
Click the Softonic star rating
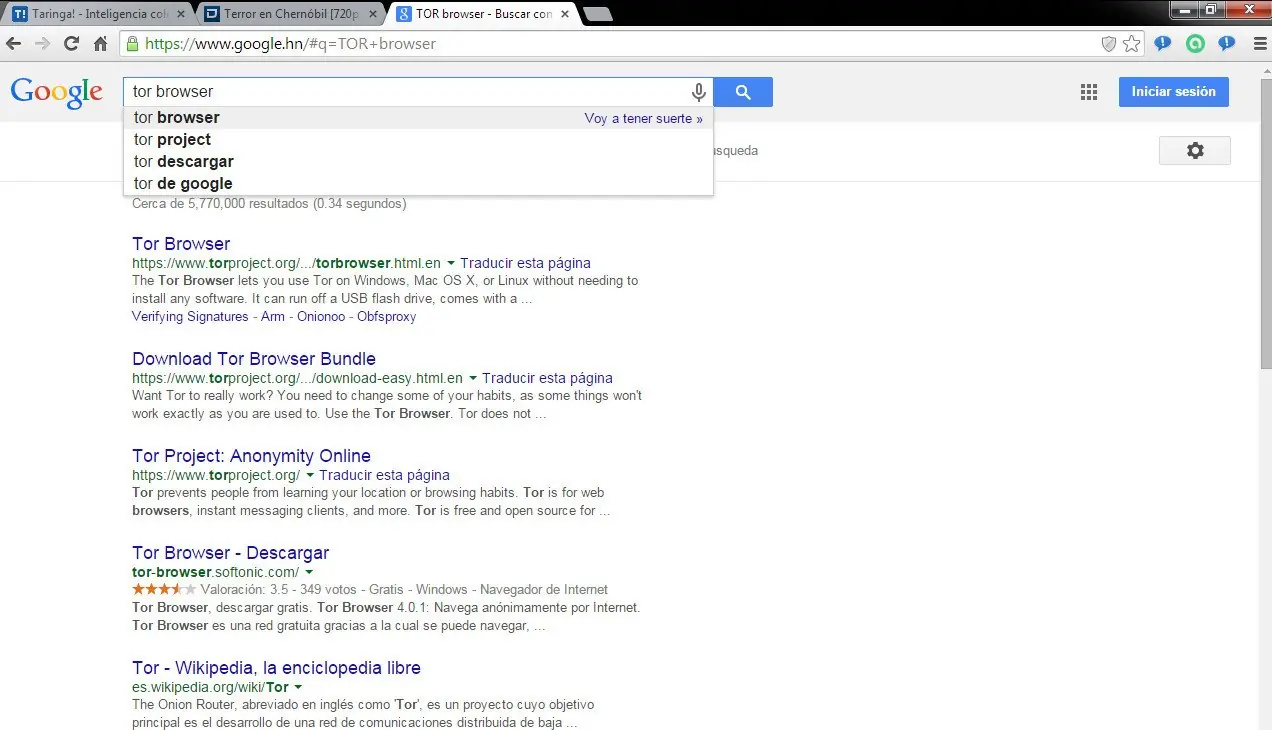tap(164, 590)
